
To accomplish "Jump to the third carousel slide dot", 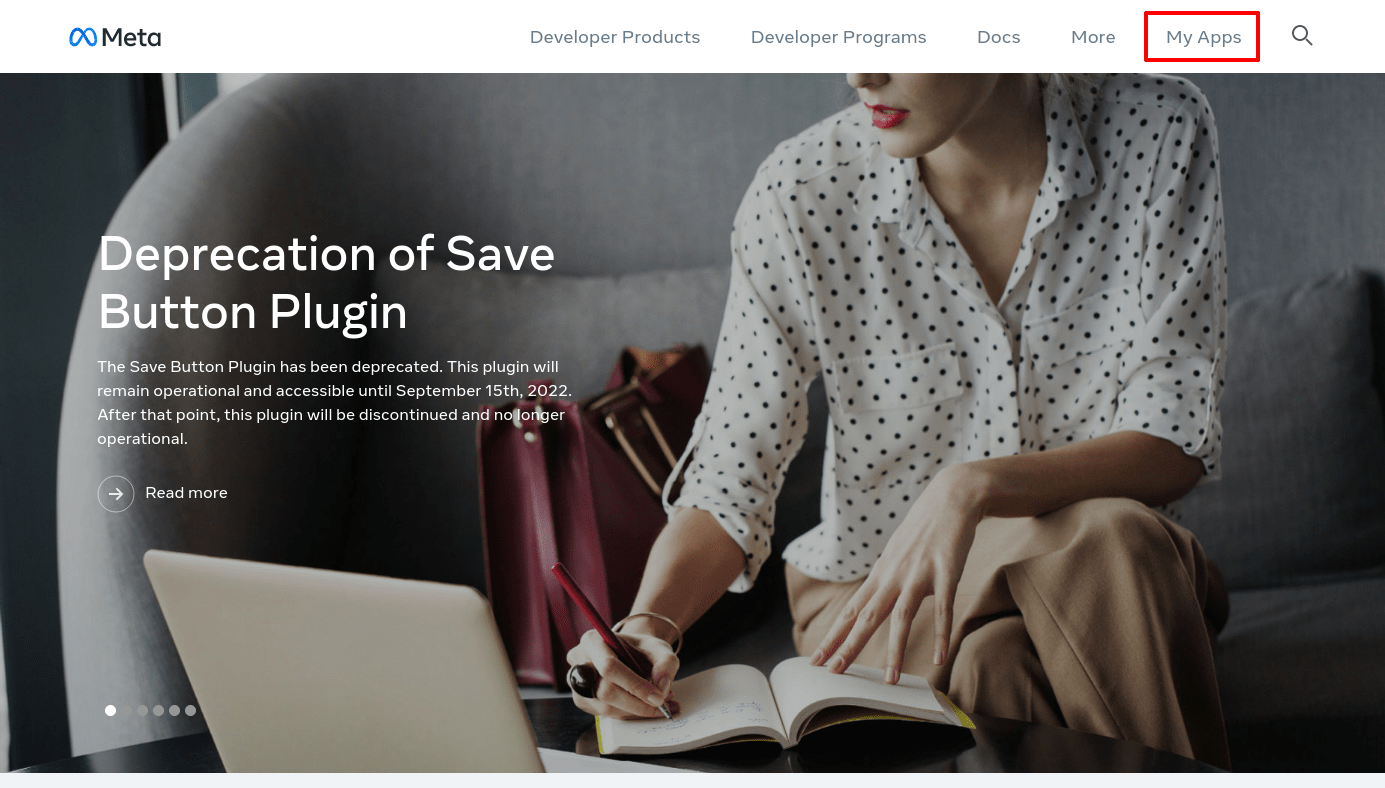I will [x=143, y=711].
